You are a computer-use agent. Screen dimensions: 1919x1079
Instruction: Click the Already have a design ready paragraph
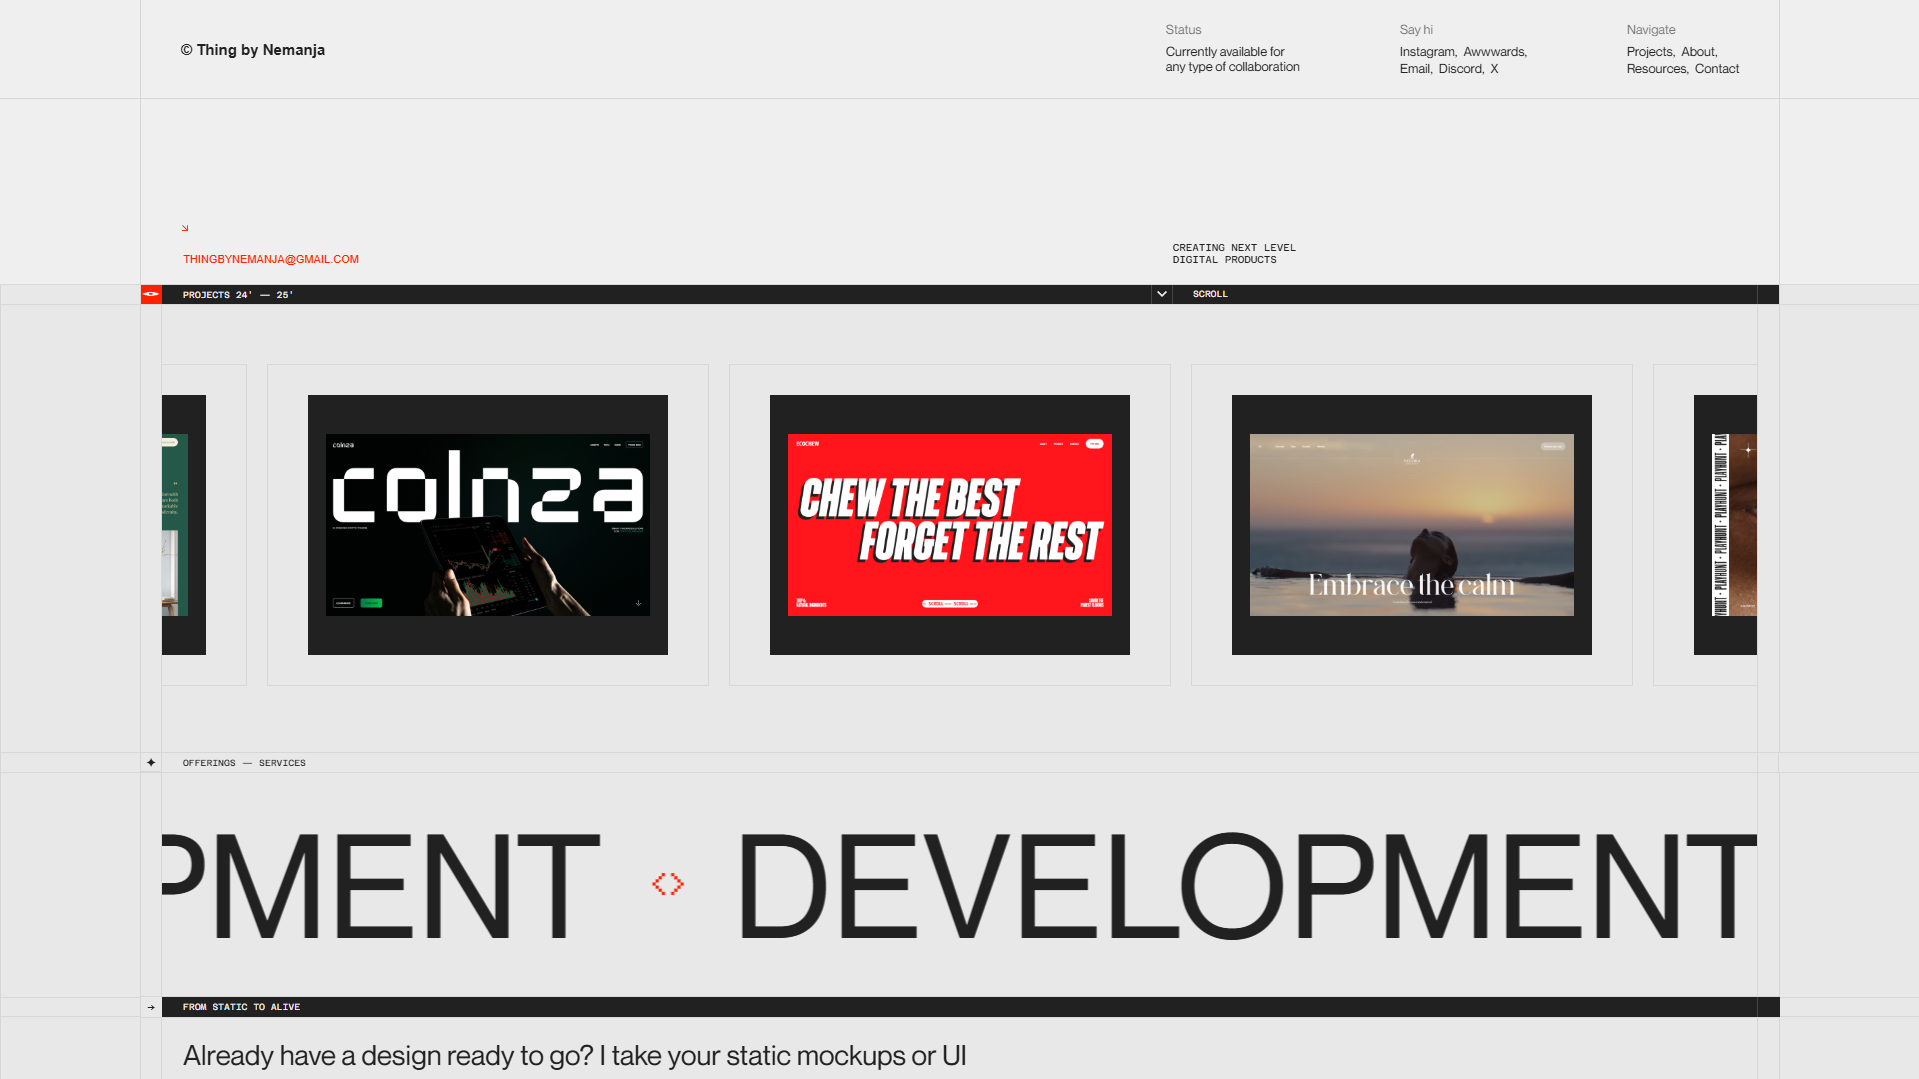pos(574,1056)
